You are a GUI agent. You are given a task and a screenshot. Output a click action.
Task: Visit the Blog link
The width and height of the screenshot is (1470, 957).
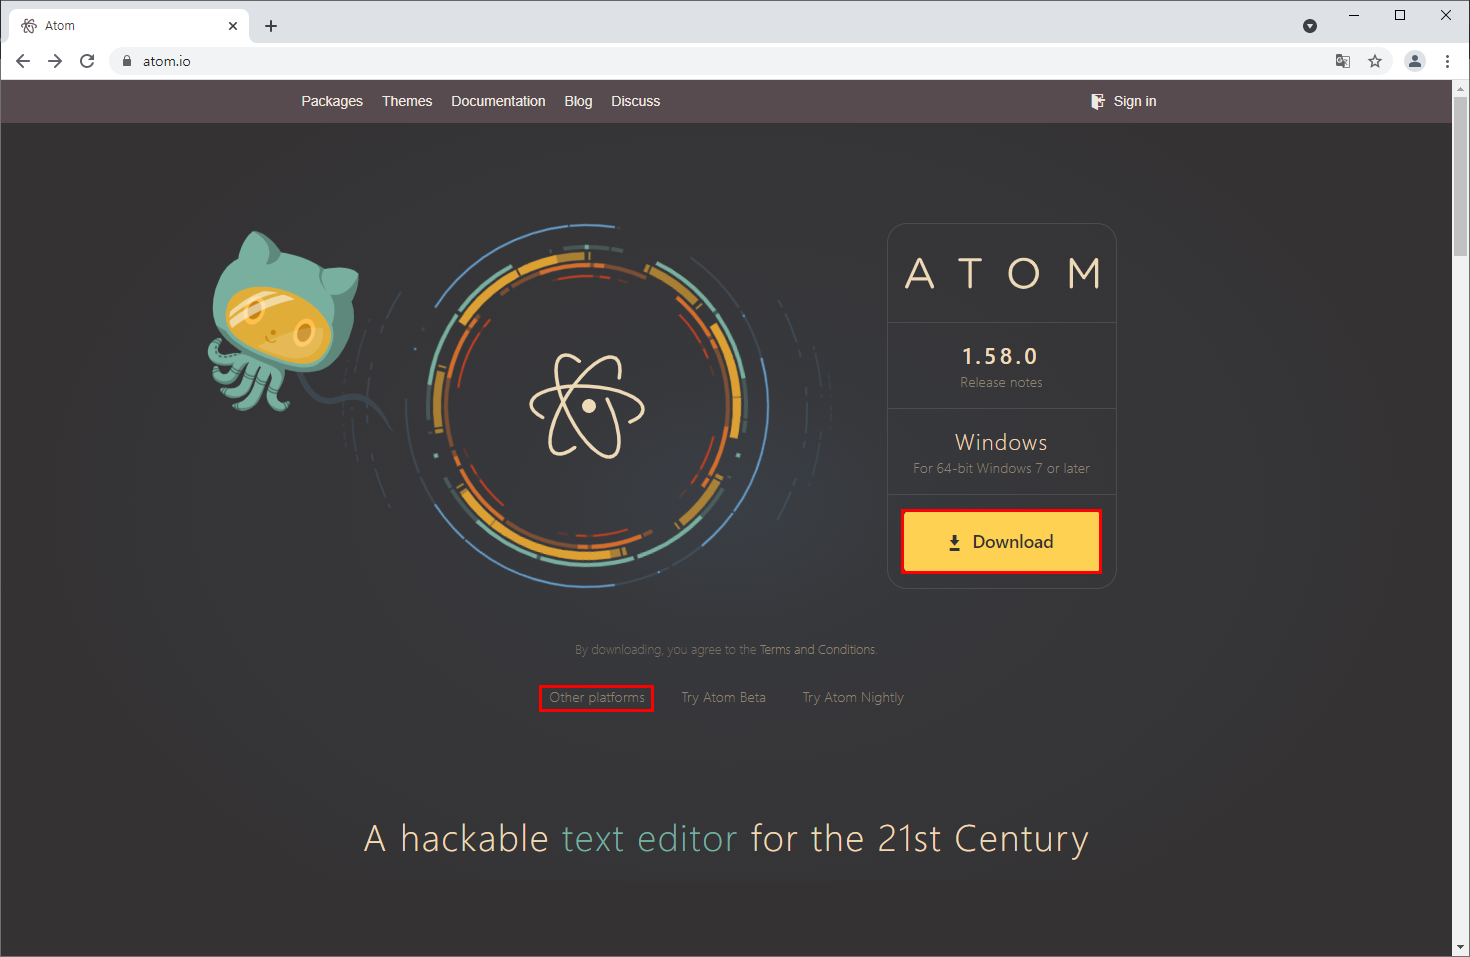tap(578, 101)
